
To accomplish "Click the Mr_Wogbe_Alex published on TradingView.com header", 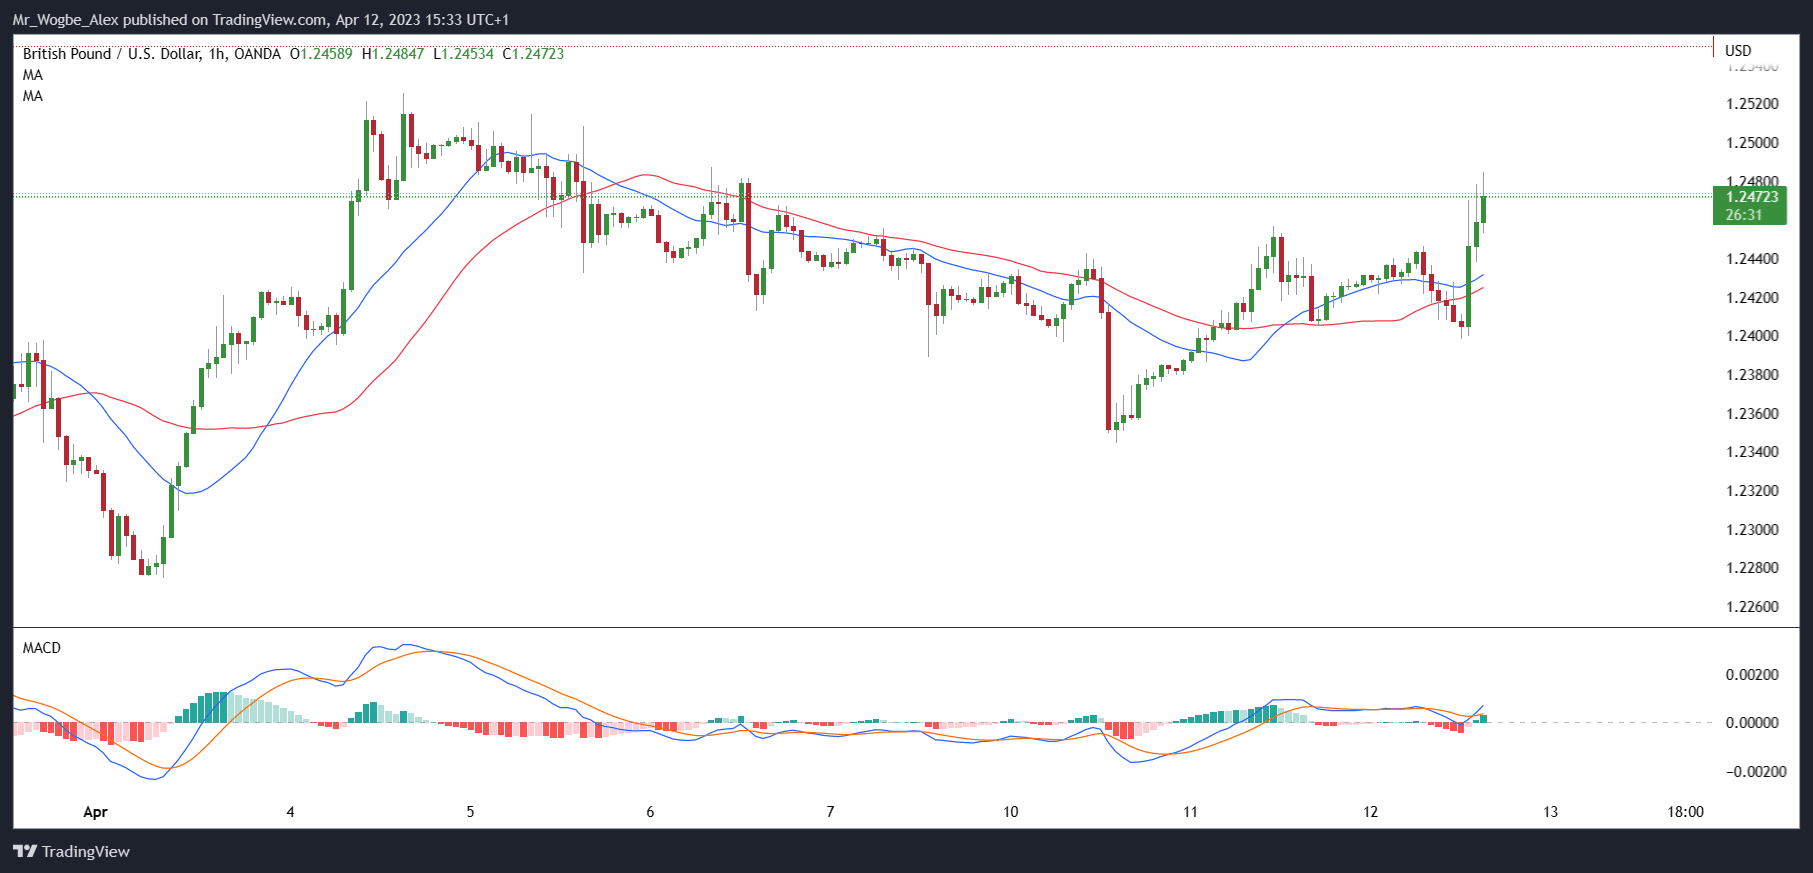I will [261, 20].
